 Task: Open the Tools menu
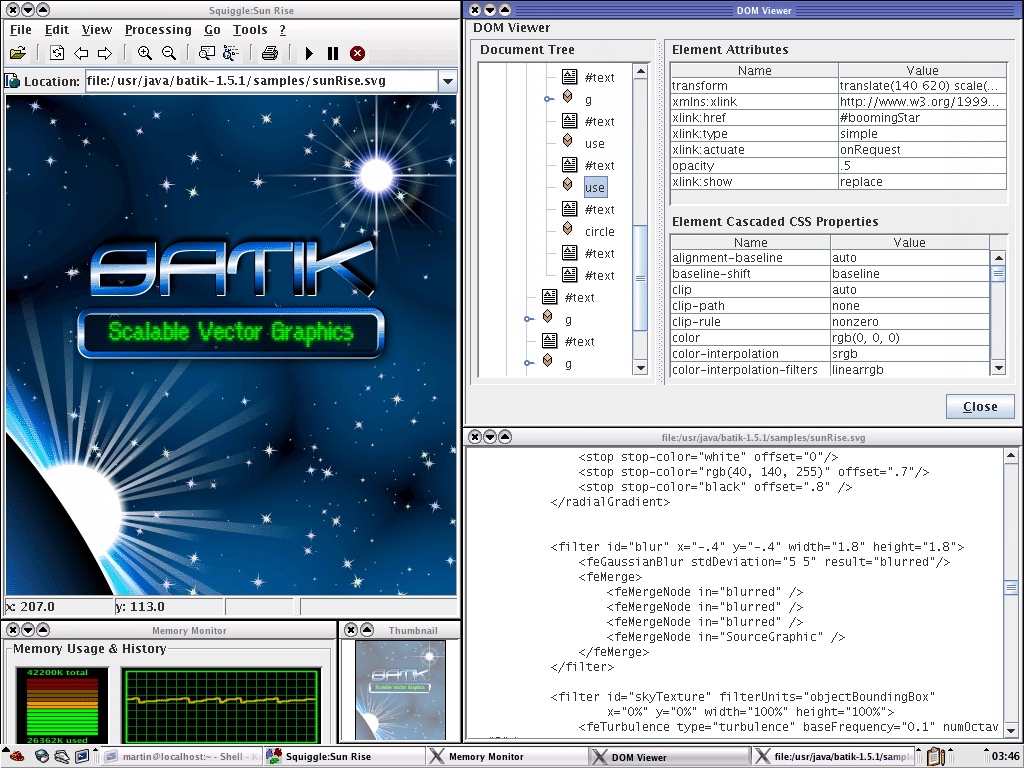coord(250,29)
